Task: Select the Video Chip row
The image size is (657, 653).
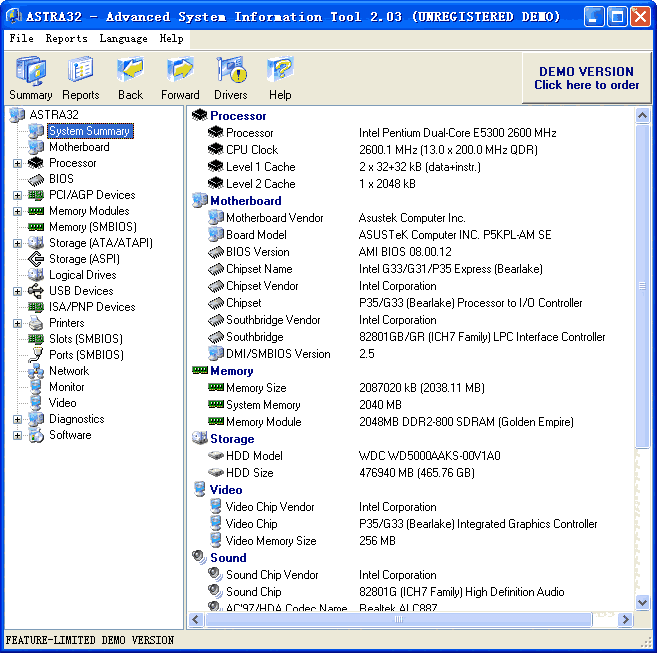Action: 251,524
